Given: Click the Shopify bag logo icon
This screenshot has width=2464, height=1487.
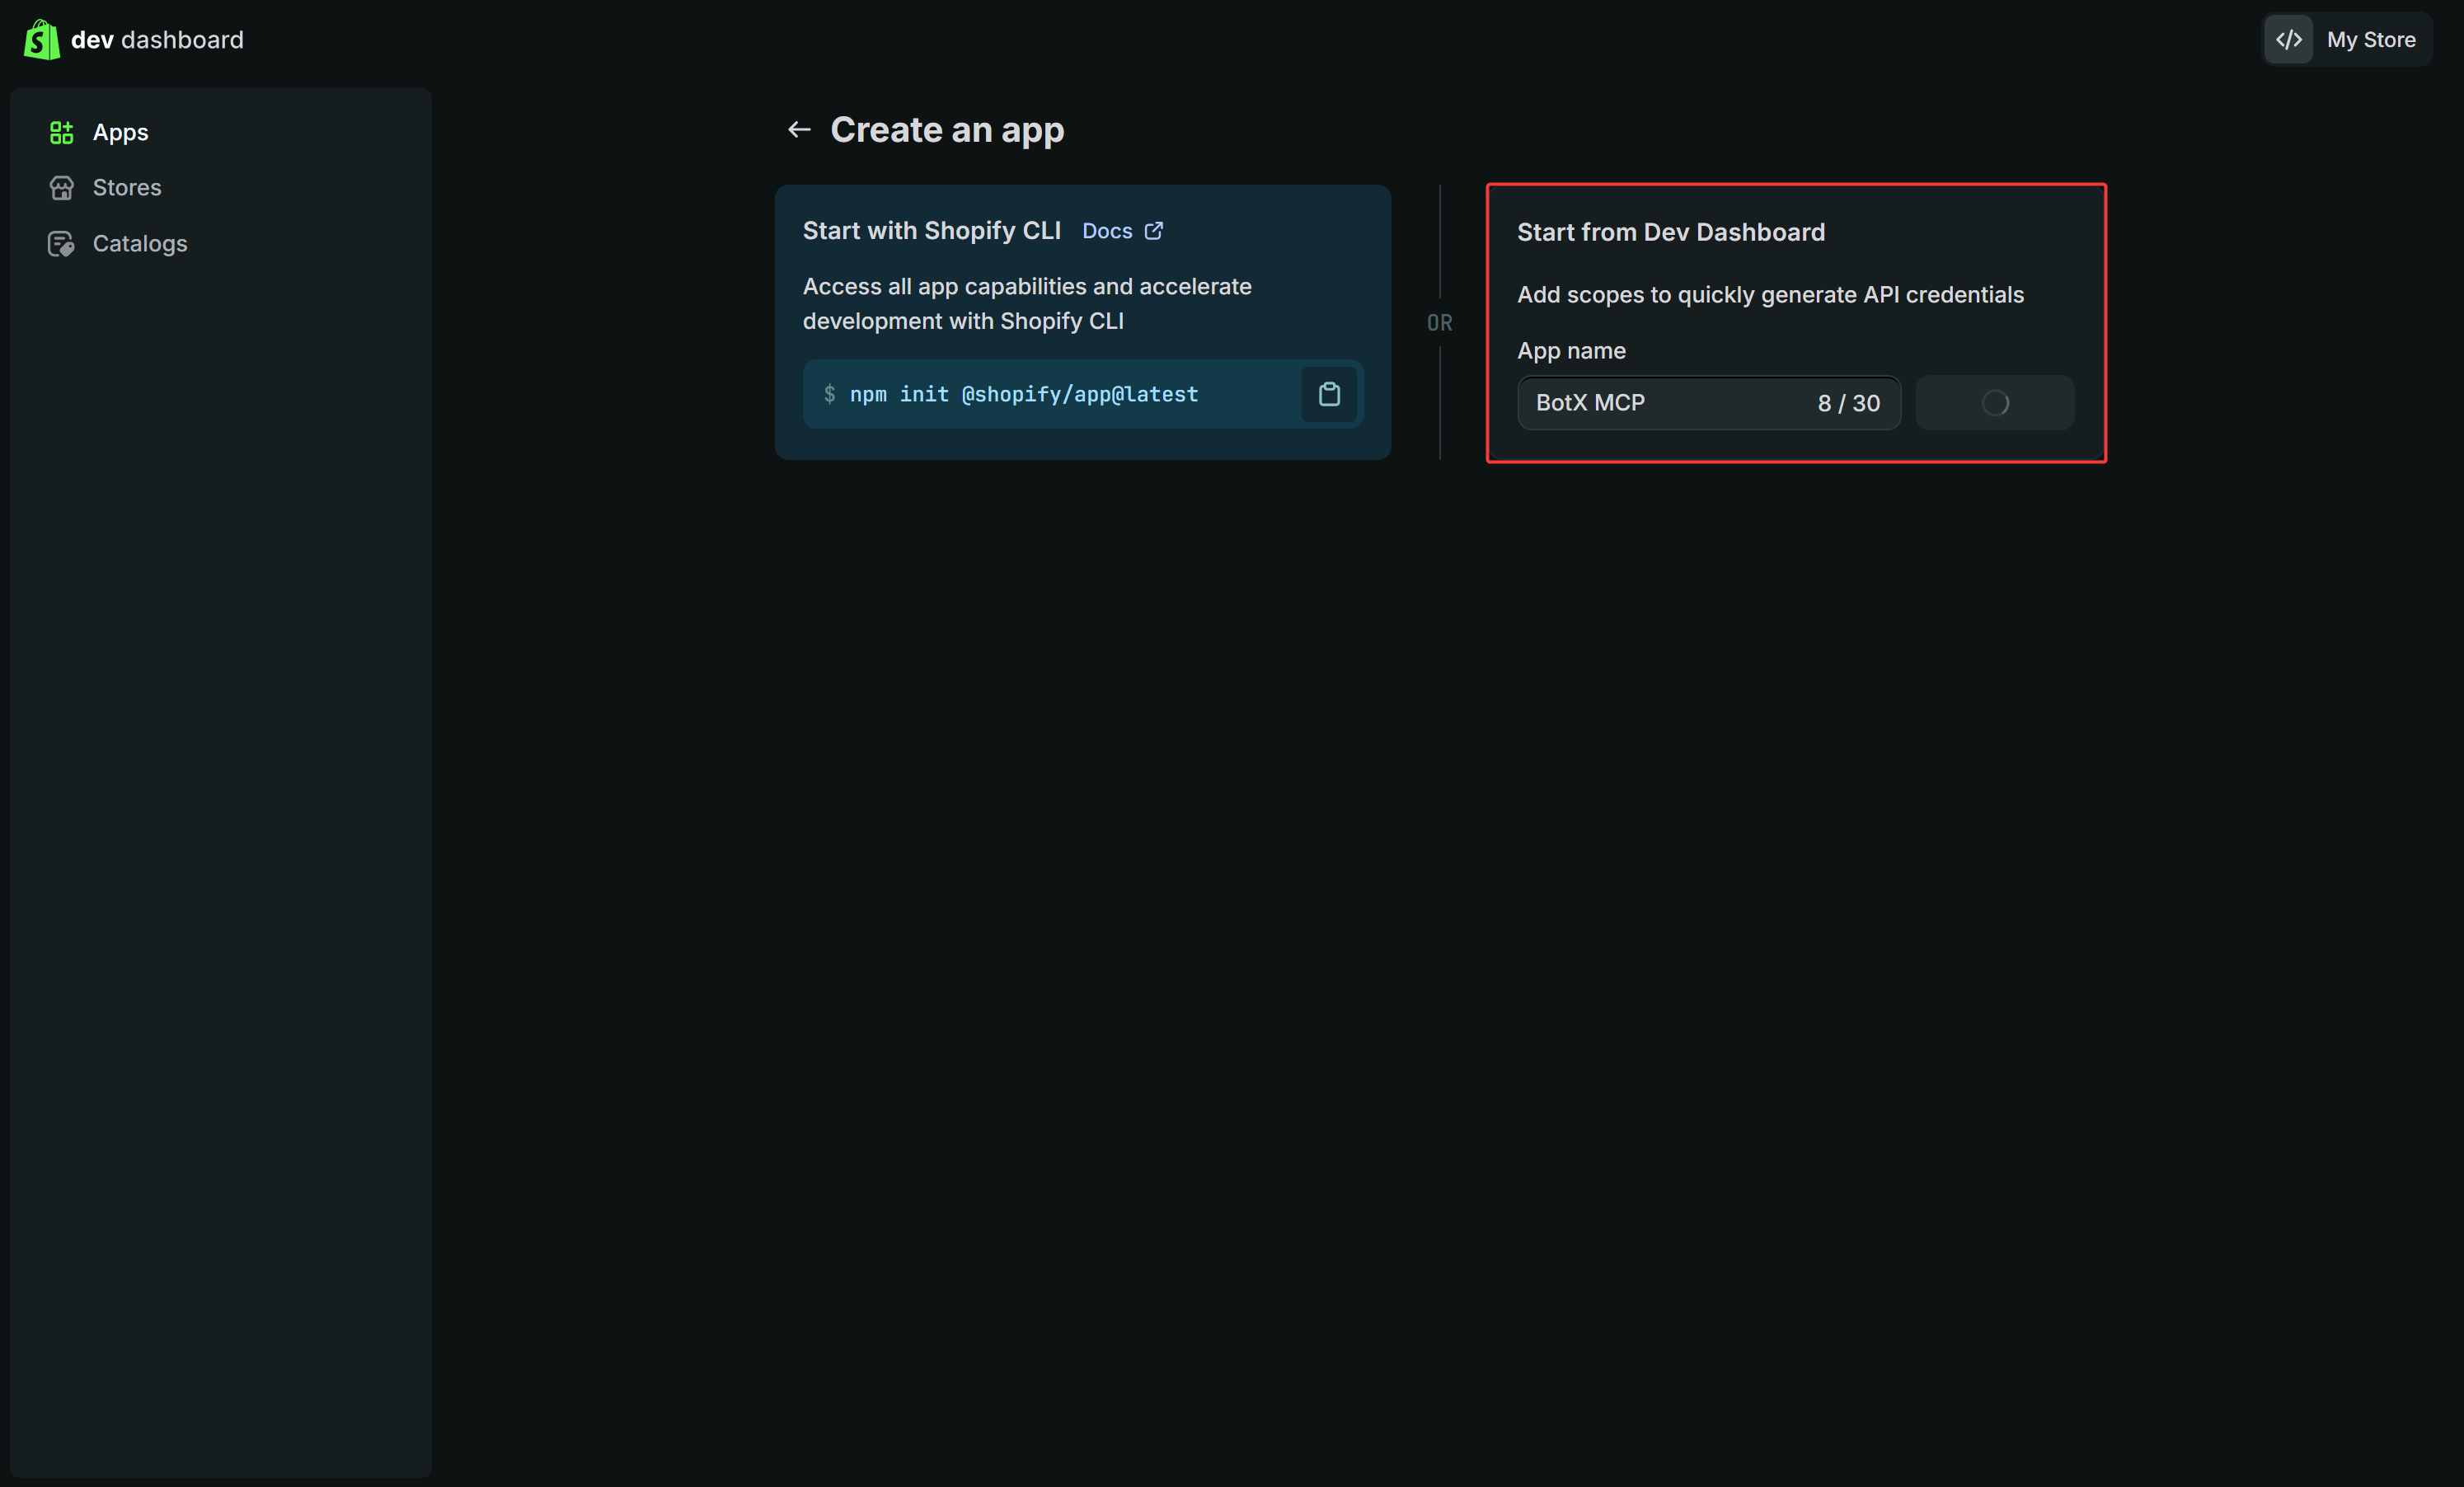Looking at the screenshot, I should click(42, 40).
